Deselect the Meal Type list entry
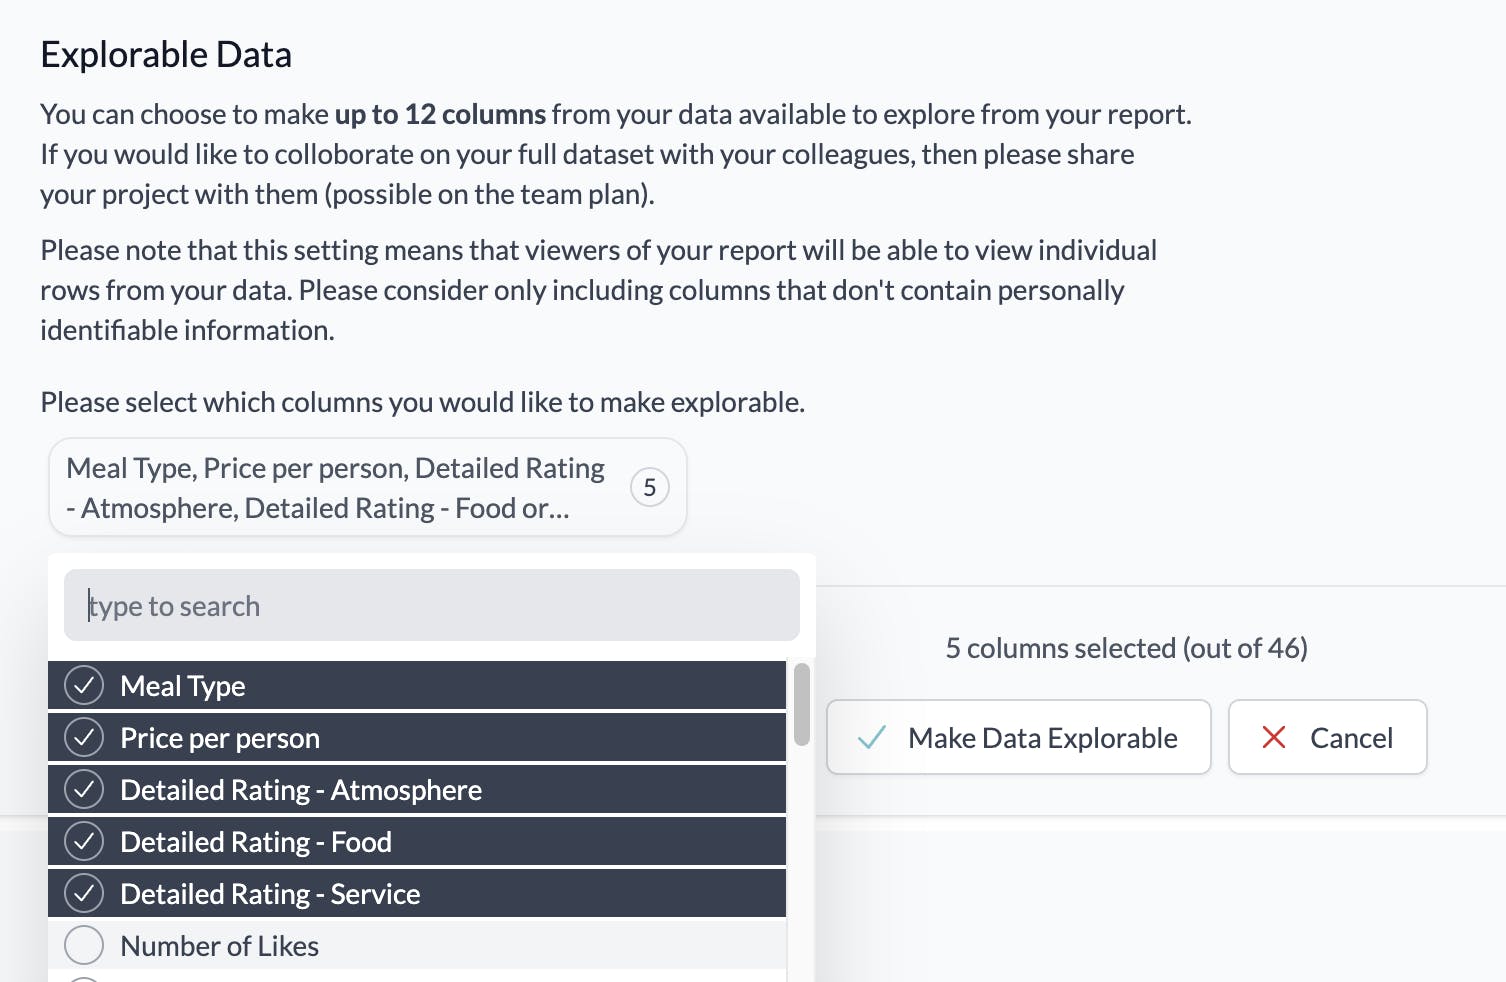 click(x=417, y=686)
